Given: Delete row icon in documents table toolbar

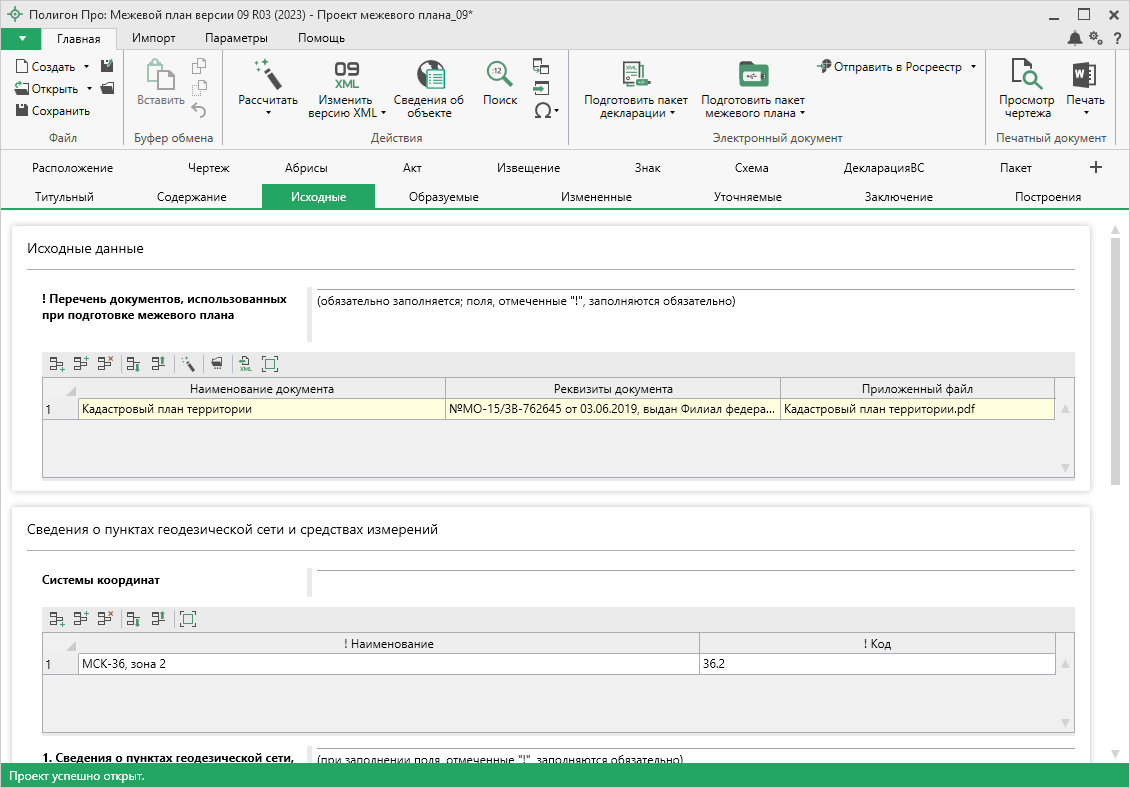Looking at the screenshot, I should (105, 365).
